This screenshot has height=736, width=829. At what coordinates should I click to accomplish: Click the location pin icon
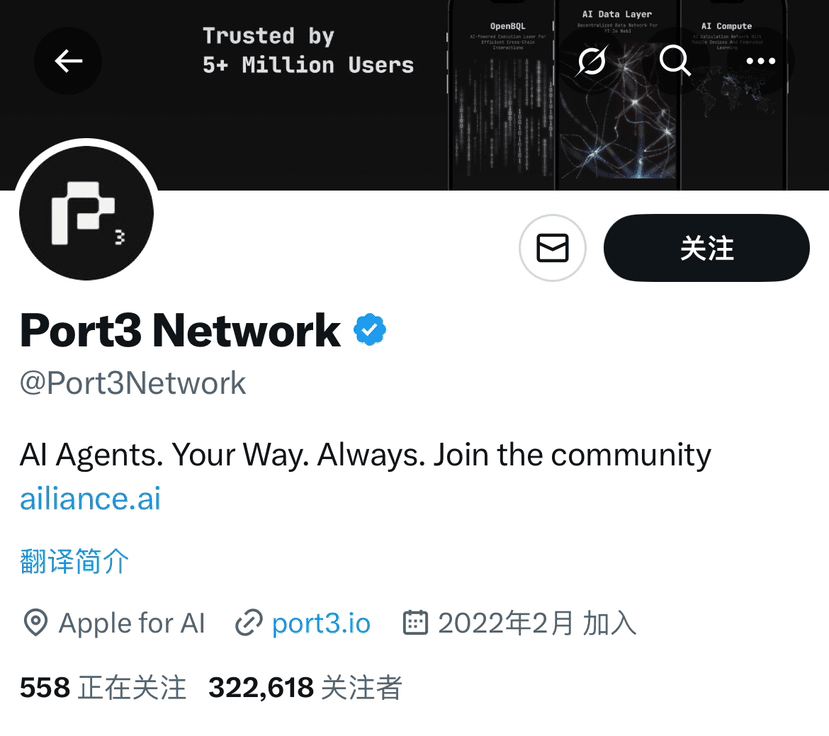[35, 622]
